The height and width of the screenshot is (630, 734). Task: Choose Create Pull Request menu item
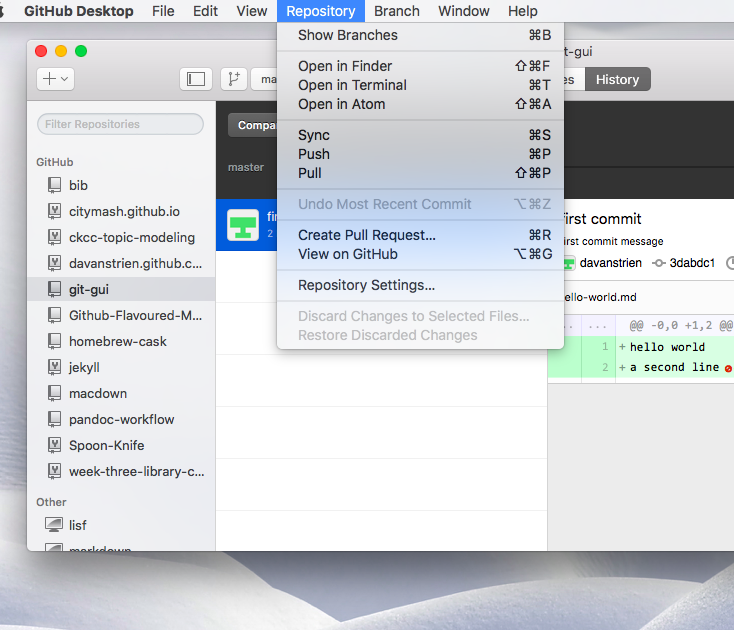pos(366,235)
